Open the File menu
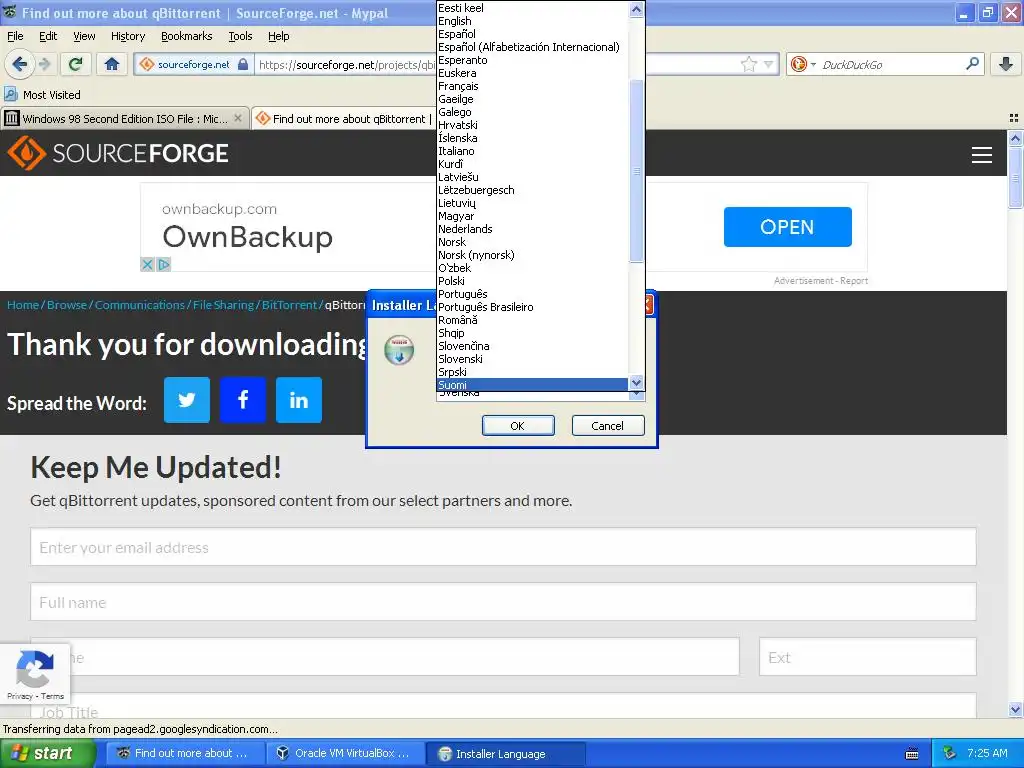Viewport: 1024px width, 768px height. click(15, 36)
